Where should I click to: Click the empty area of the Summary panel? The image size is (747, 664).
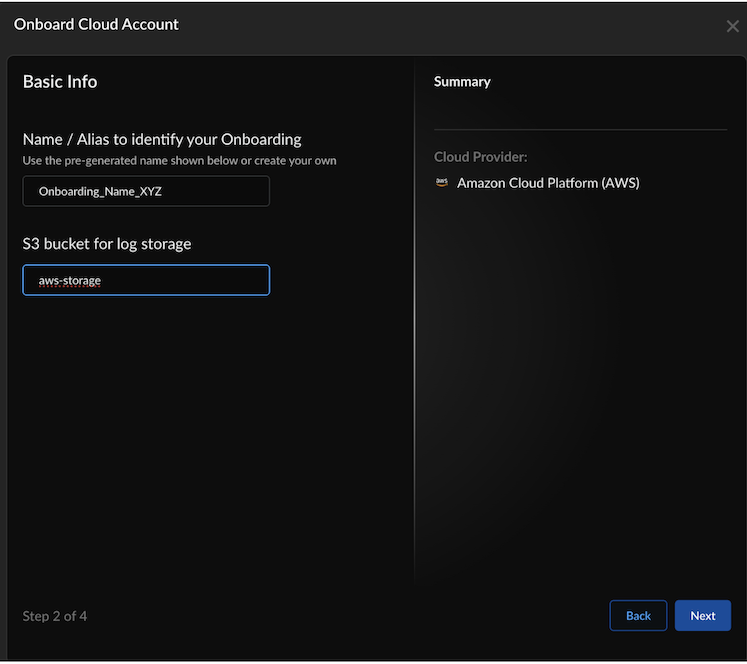580,400
